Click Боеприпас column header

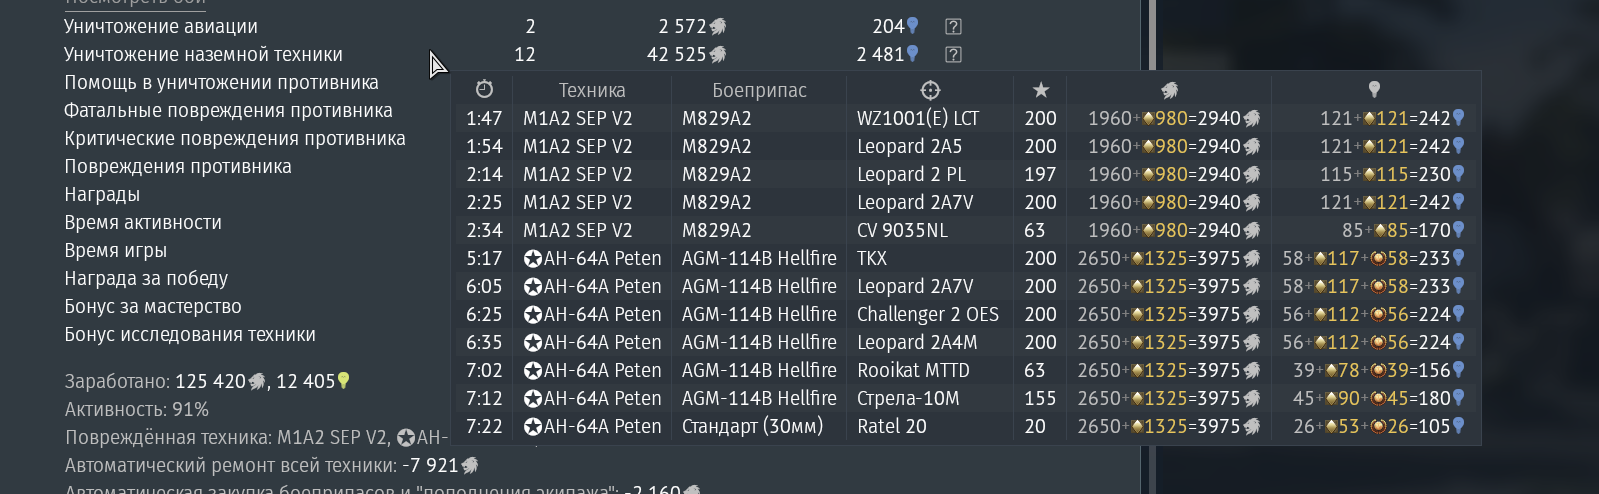pos(759,90)
